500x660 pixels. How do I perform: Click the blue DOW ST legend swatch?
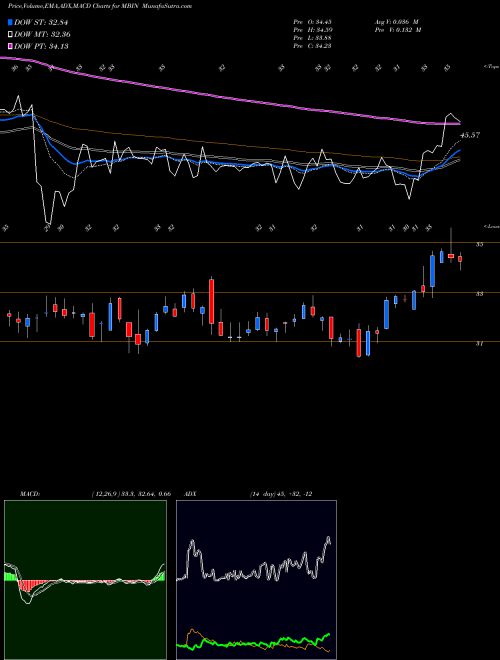pyautogui.click(x=10, y=22)
